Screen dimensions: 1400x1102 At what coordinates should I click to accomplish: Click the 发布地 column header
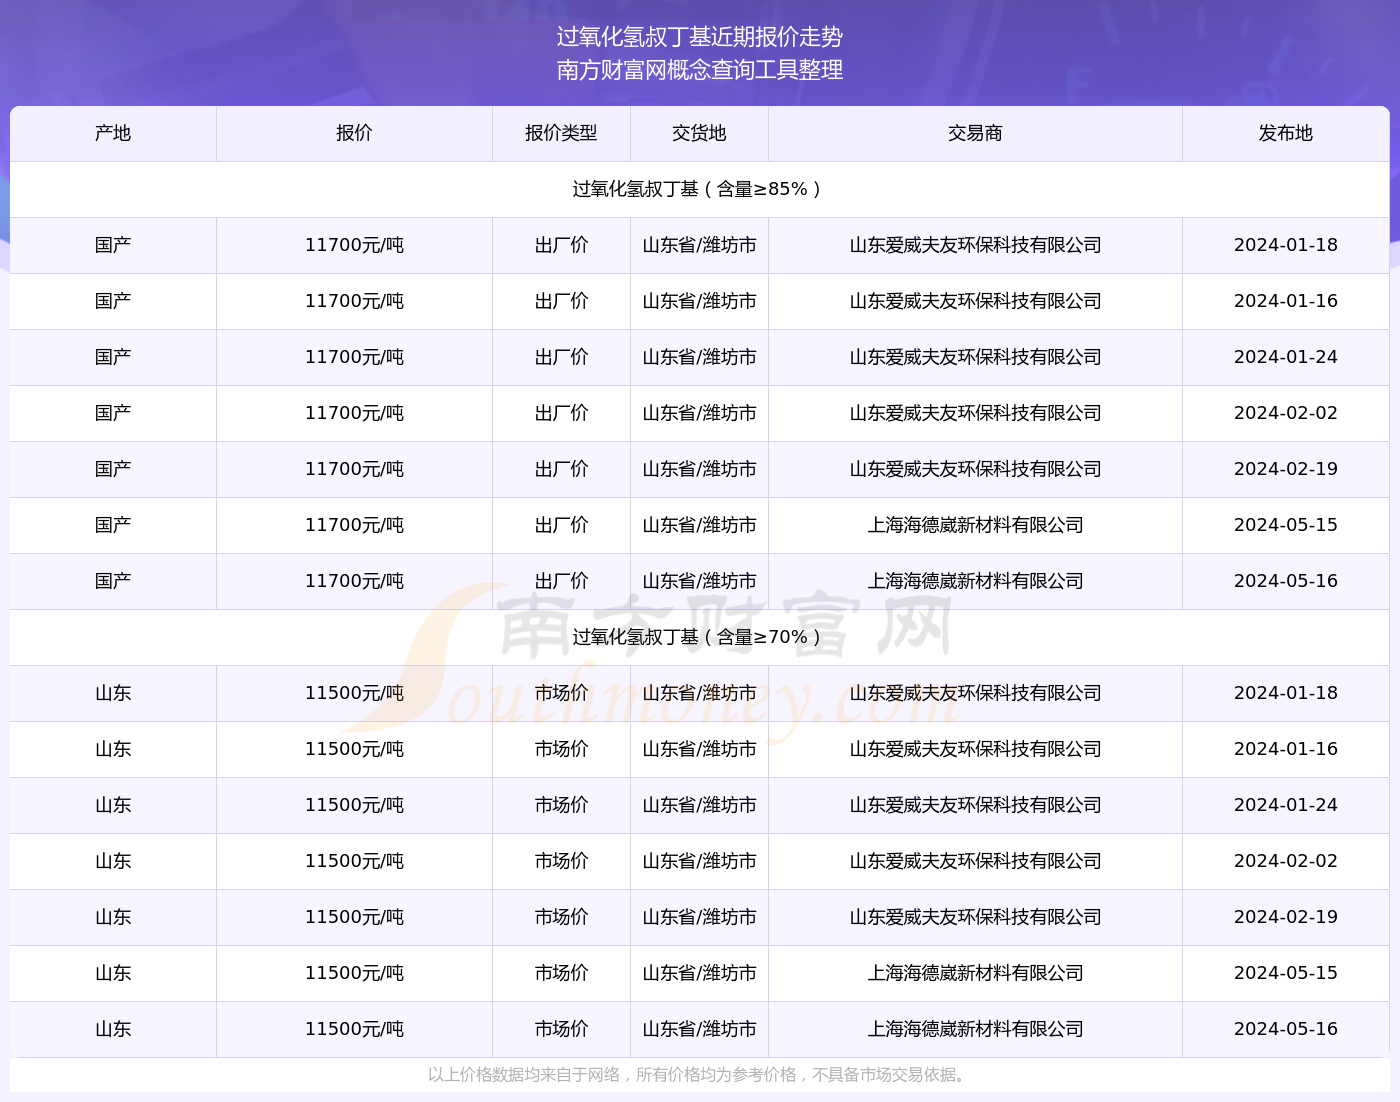1285,133
